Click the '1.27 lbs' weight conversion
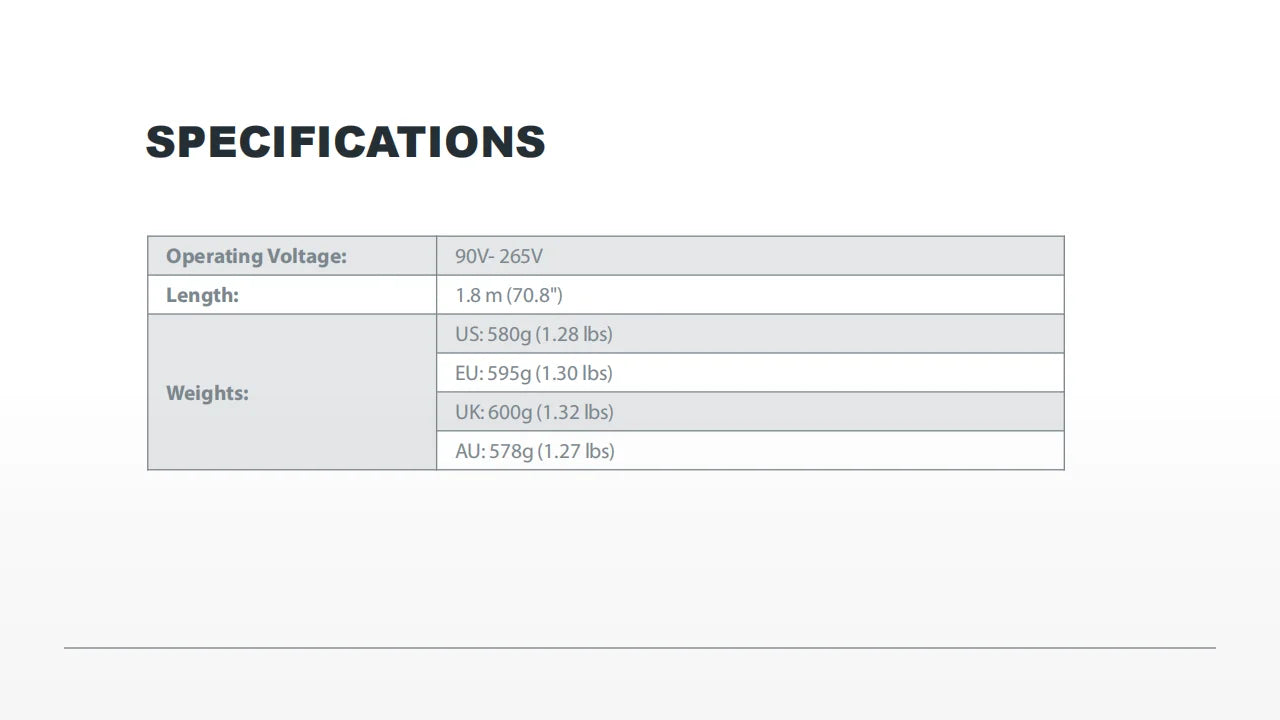Screen dimensions: 1280x720 (577, 451)
